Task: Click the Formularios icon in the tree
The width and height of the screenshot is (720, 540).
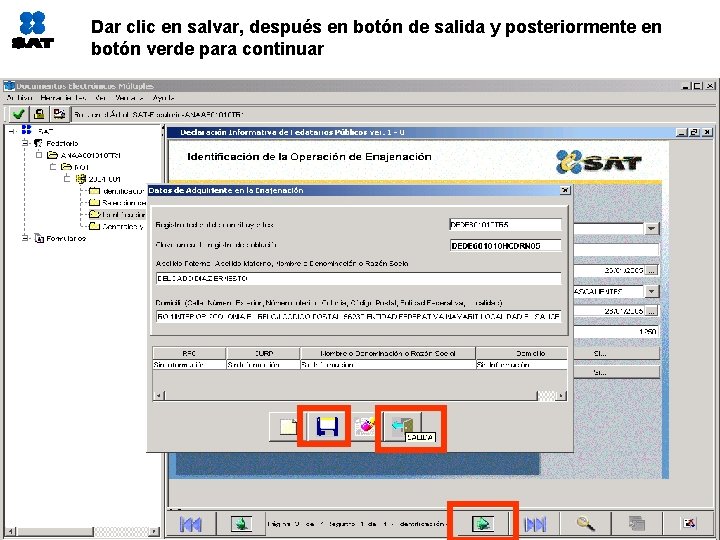Action: click(39, 238)
